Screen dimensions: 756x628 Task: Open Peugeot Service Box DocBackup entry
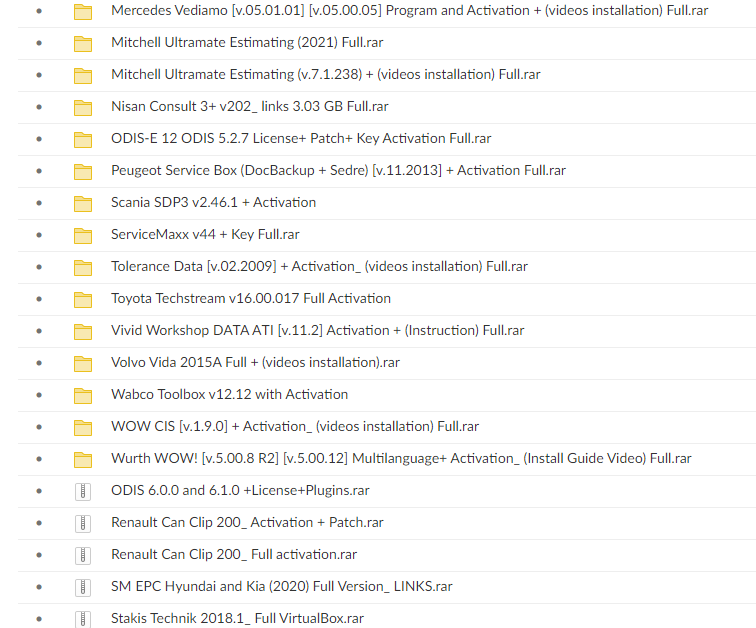(x=338, y=171)
